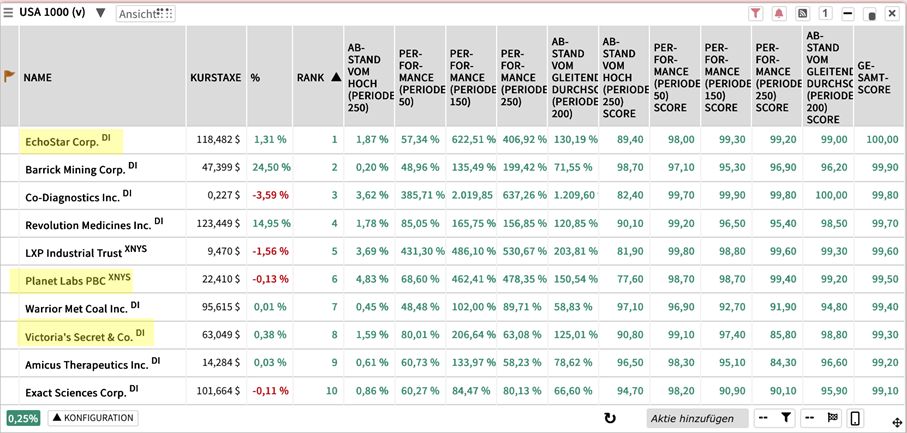Click the layout number 1 button

[x=825, y=14]
